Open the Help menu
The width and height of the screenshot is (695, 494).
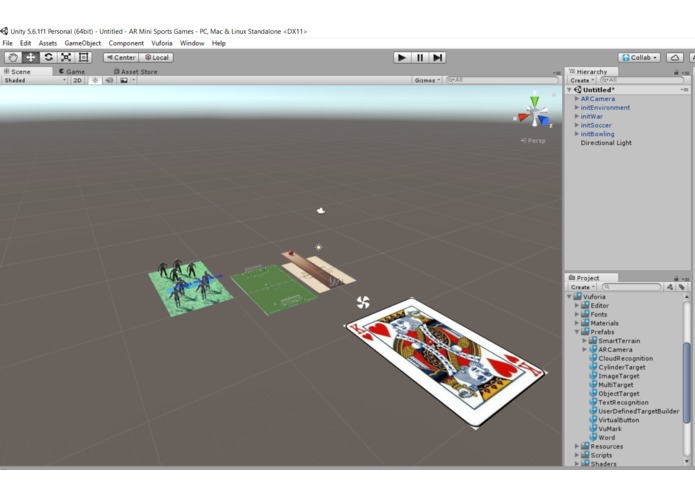pos(219,43)
